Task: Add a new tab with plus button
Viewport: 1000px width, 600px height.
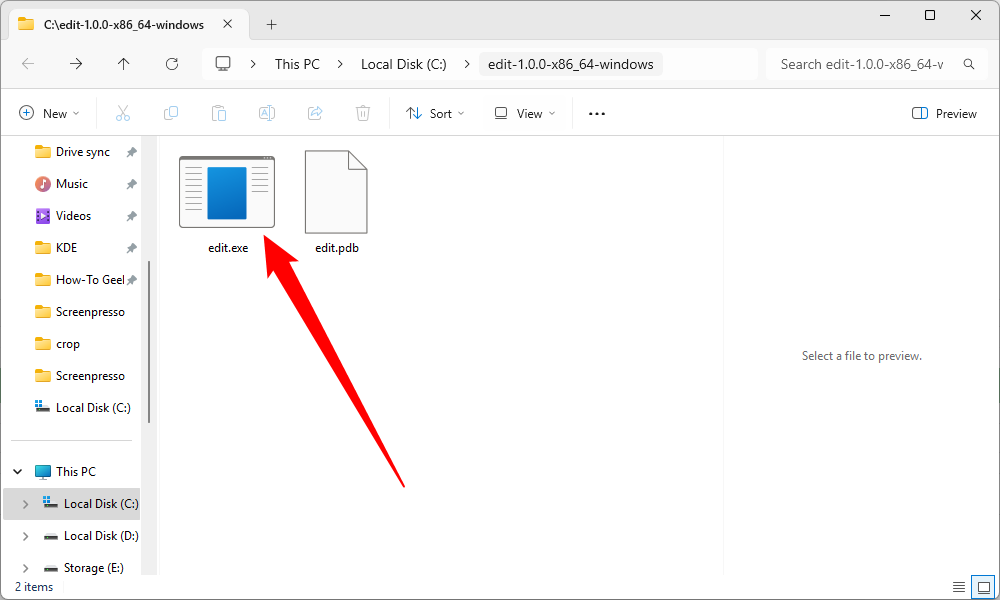Action: 272,24
